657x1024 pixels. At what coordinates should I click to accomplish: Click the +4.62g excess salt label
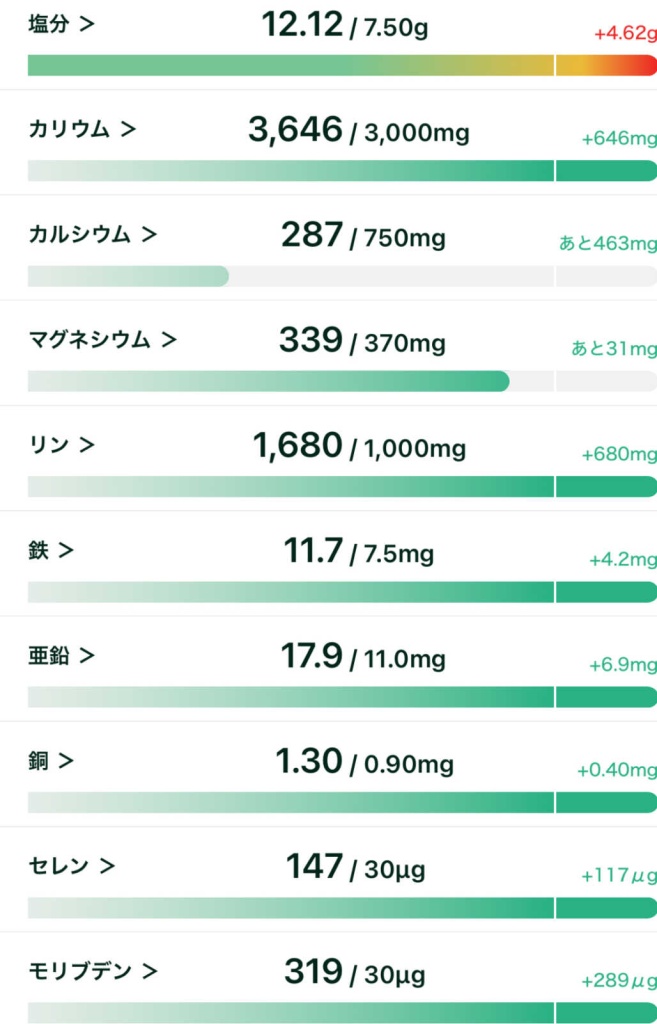(x=625, y=33)
